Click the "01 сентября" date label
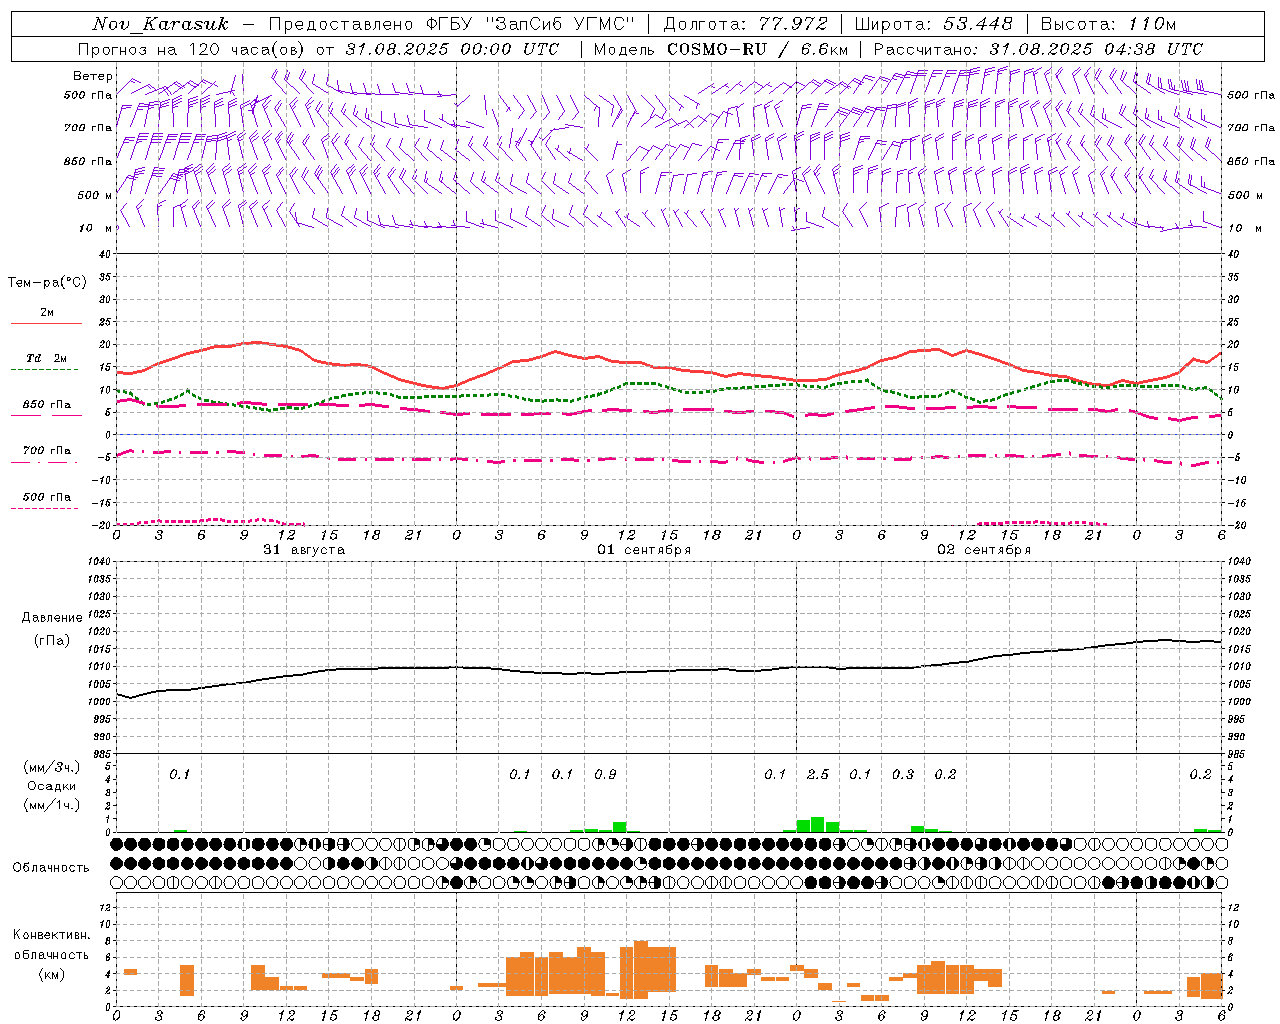Viewport: 1280px width, 1024px height. click(x=644, y=550)
